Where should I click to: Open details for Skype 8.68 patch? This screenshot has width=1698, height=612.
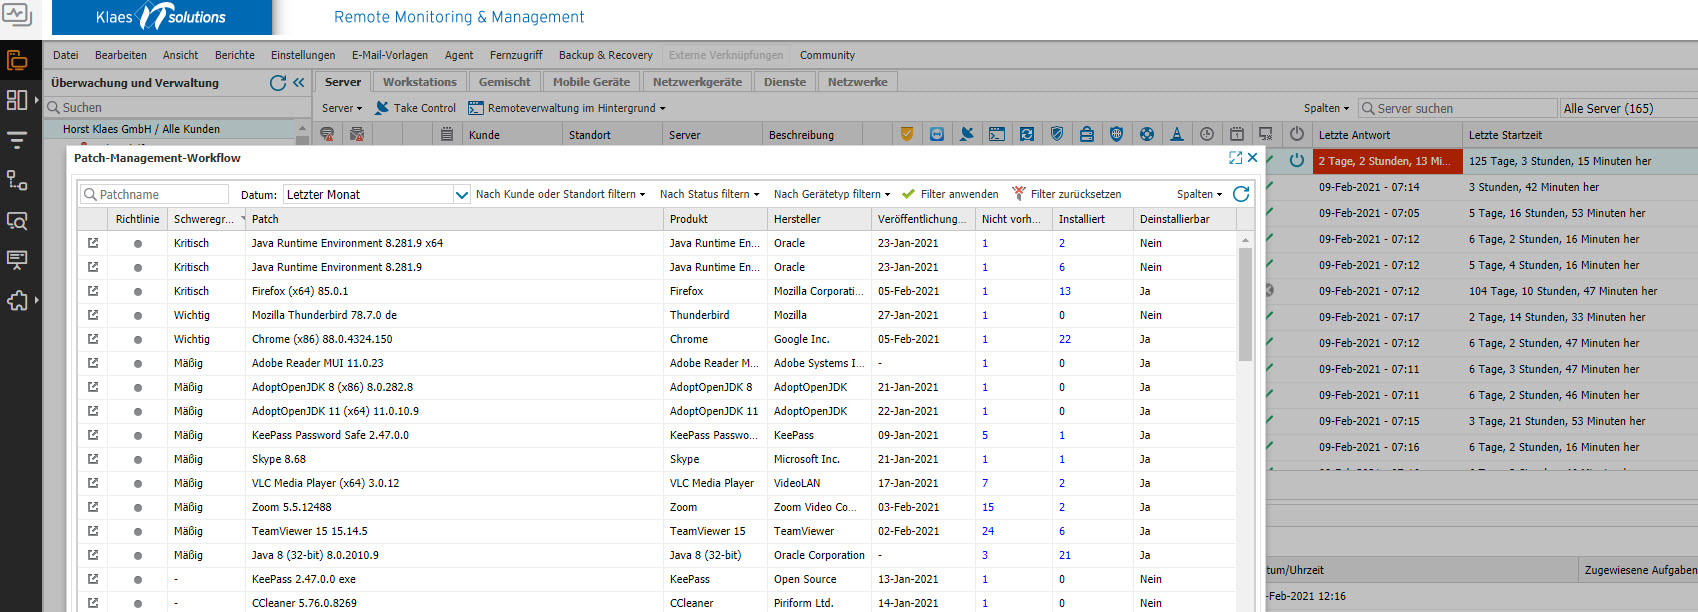pos(93,459)
